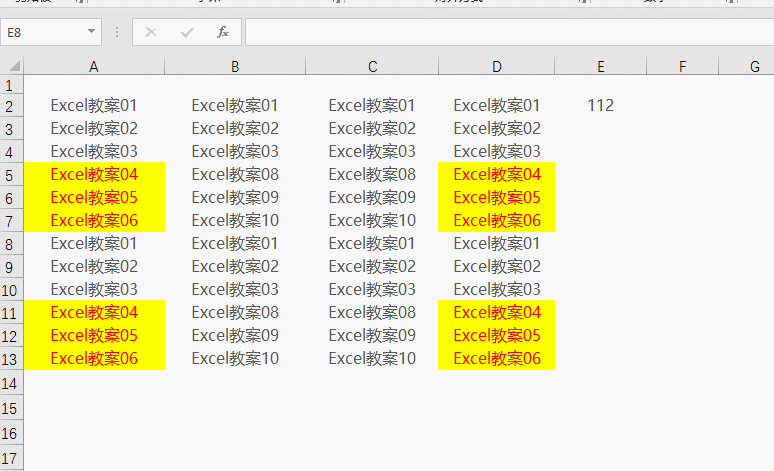
Task: Select row 2 header
Action: [12, 106]
